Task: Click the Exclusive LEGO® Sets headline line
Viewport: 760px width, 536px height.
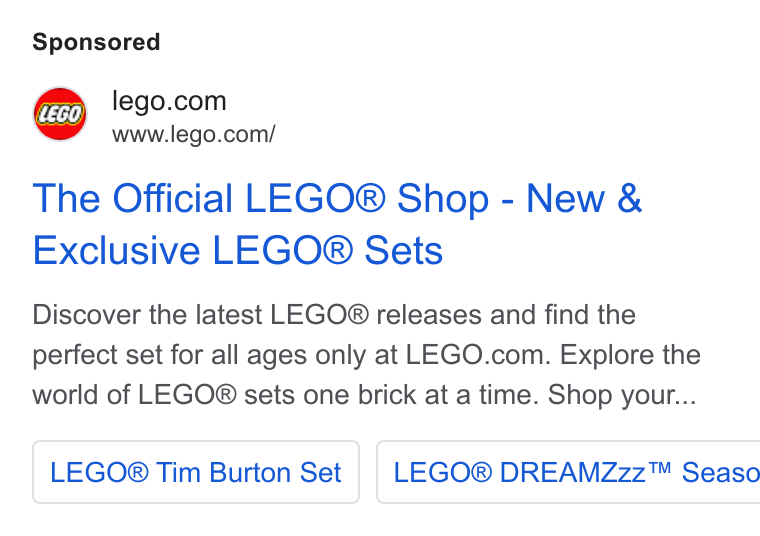Action: coord(238,251)
